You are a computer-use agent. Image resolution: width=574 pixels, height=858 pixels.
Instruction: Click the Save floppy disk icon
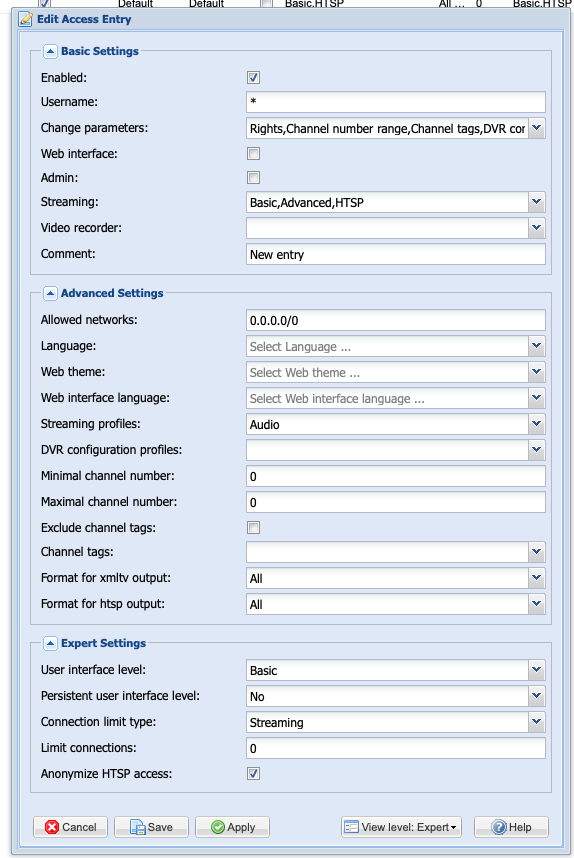(137, 827)
